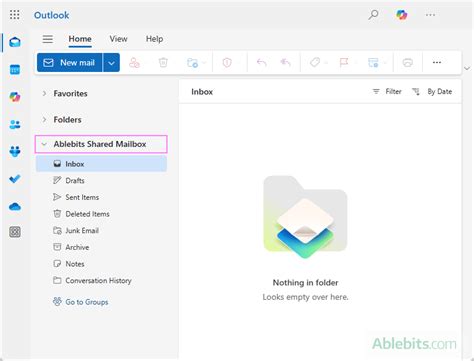Switch to the View tab
This screenshot has height=361, width=474.
pyautogui.click(x=118, y=39)
